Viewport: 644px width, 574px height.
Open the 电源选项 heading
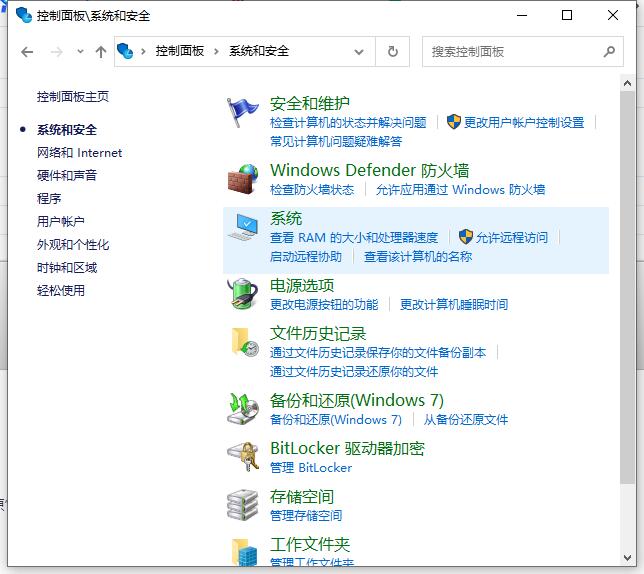tap(302, 285)
